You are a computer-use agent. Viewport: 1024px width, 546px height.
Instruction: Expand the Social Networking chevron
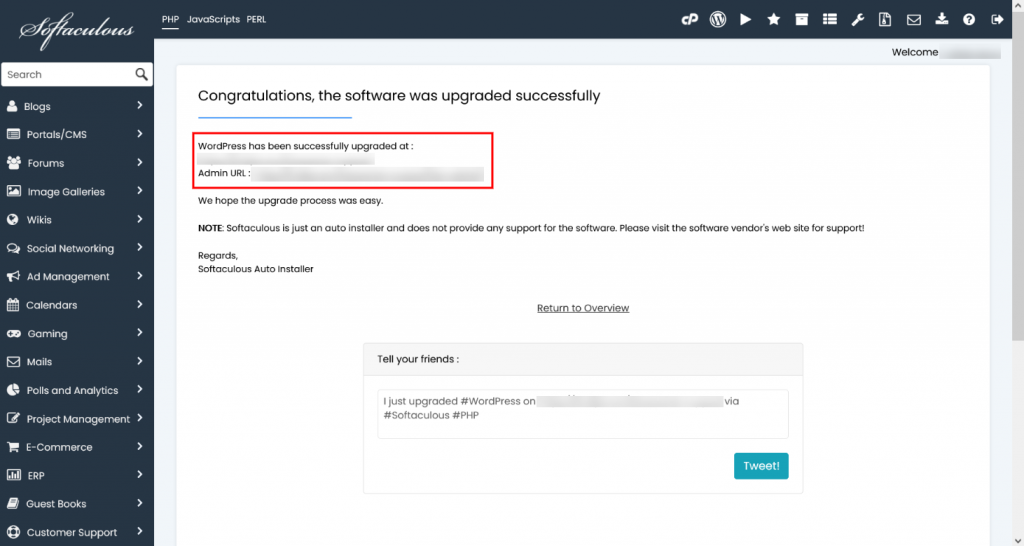pos(140,248)
